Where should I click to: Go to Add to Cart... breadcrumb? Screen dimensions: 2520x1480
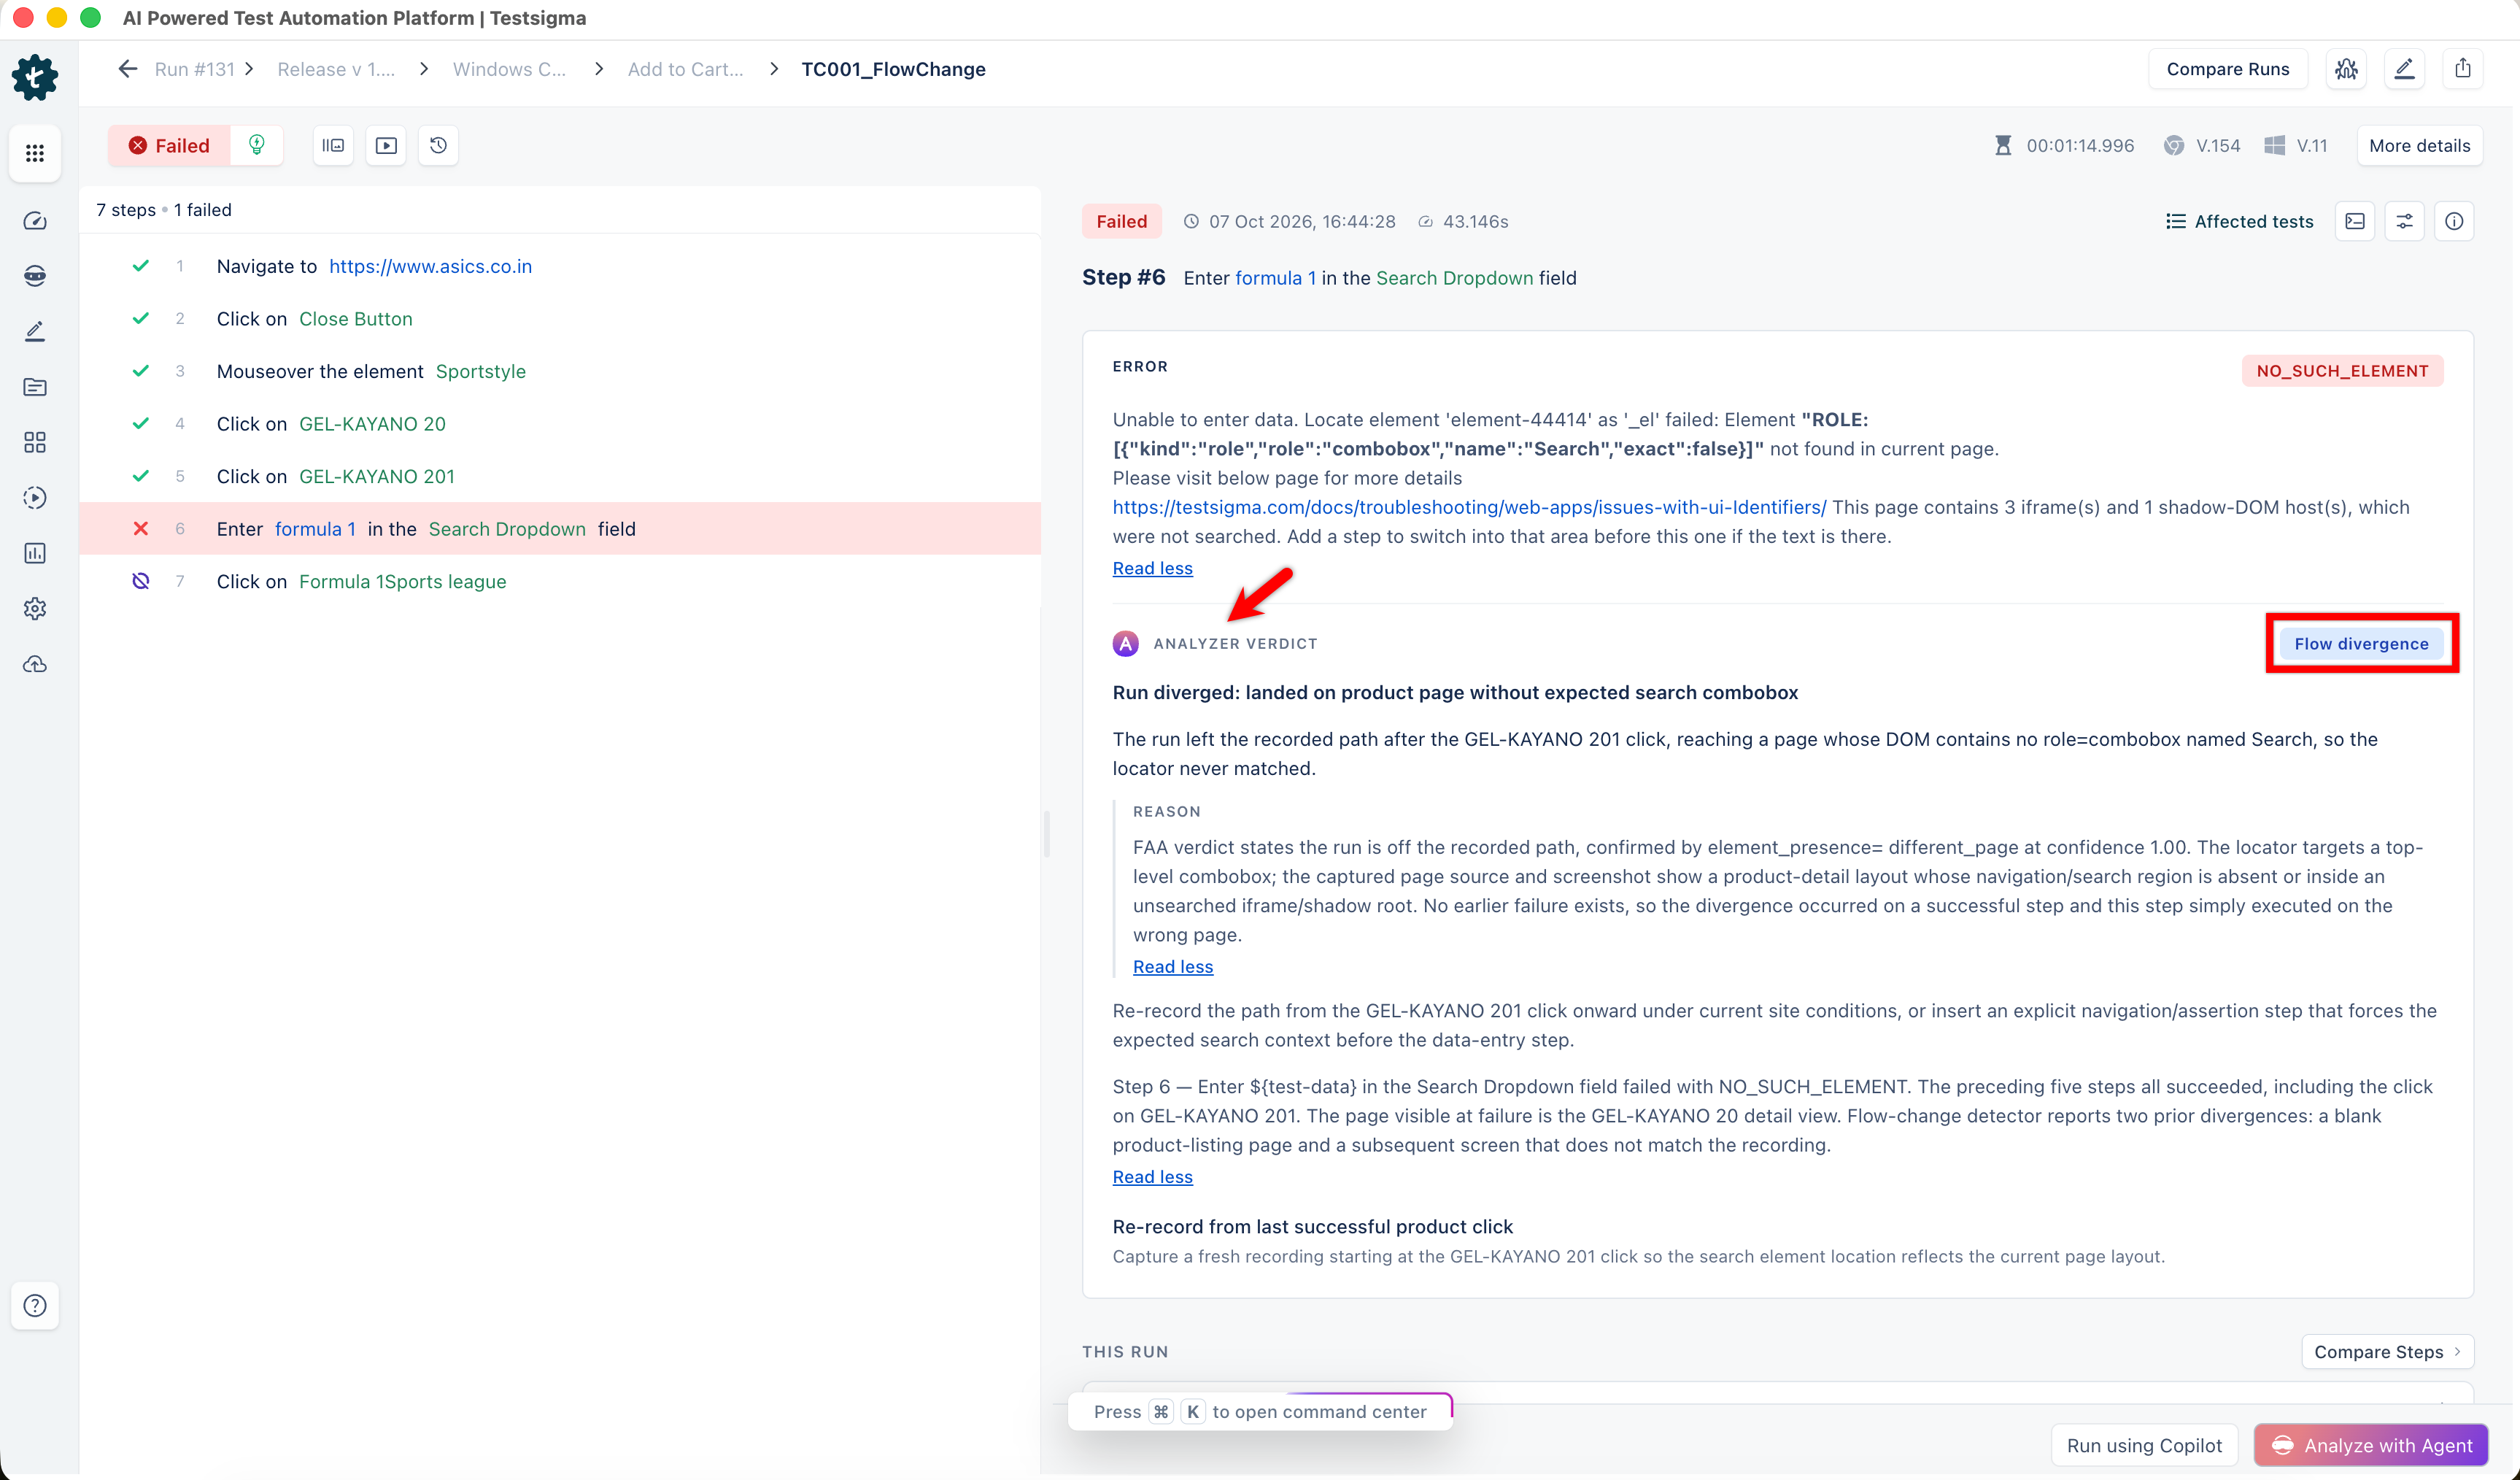coord(685,69)
